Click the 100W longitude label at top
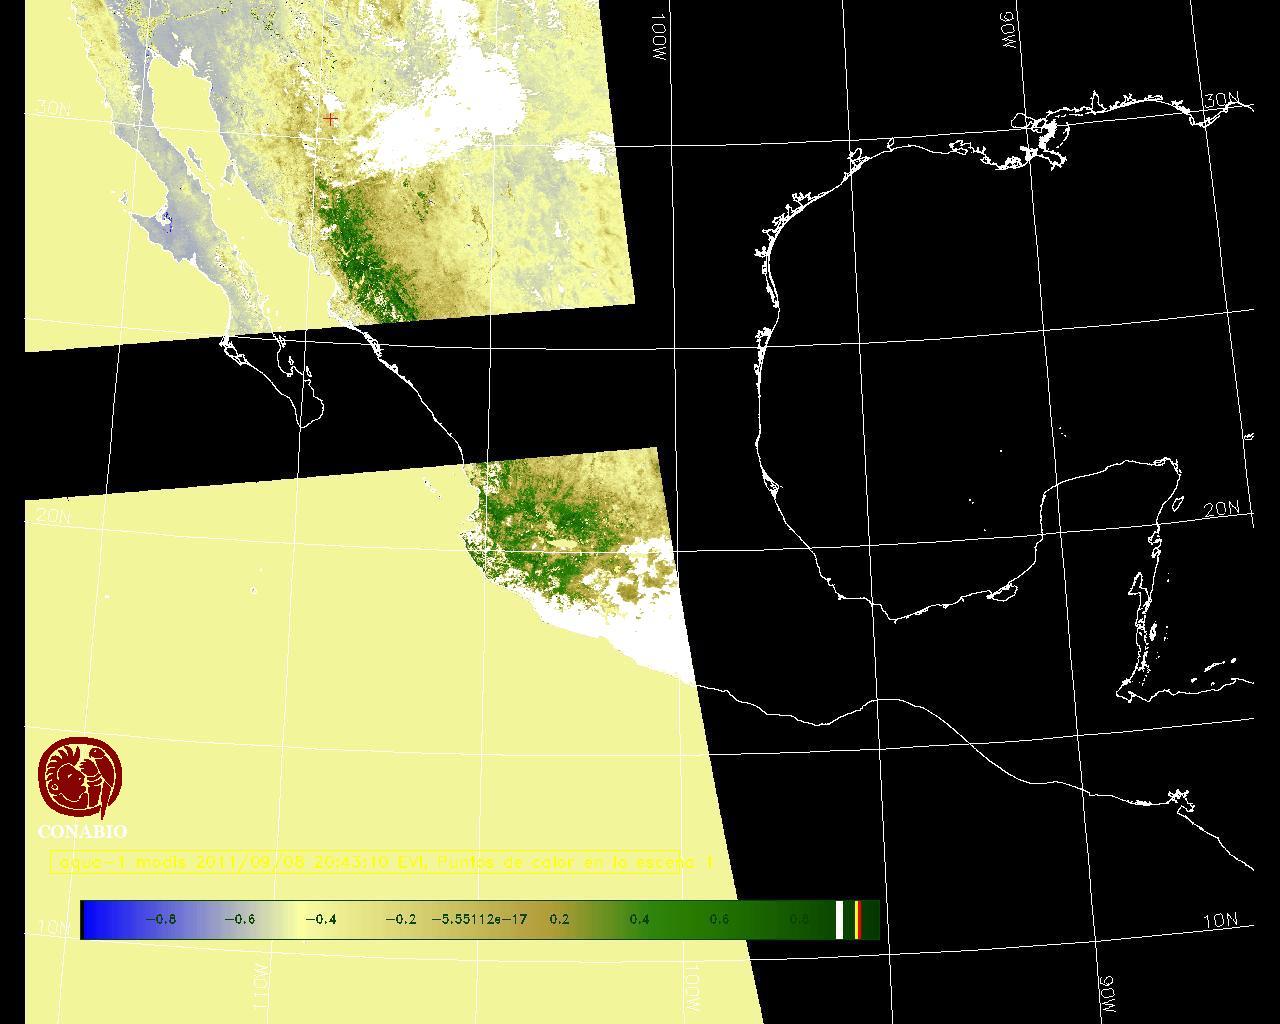This screenshot has height=1024, width=1280. tap(658, 38)
